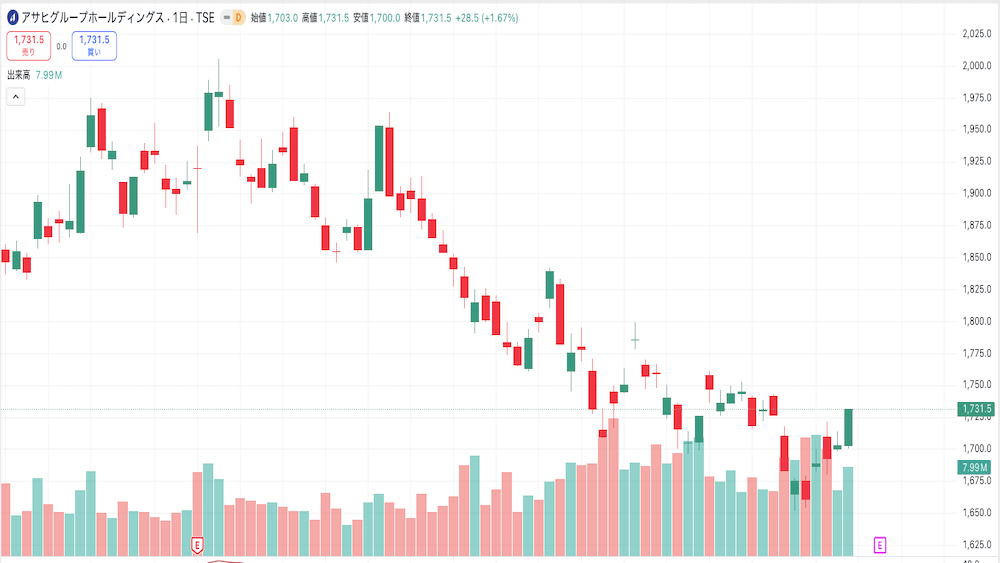Viewport: 1000px width, 563px height.
Task: Click the orange D delayed-data badge
Action: pyautogui.click(x=238, y=17)
